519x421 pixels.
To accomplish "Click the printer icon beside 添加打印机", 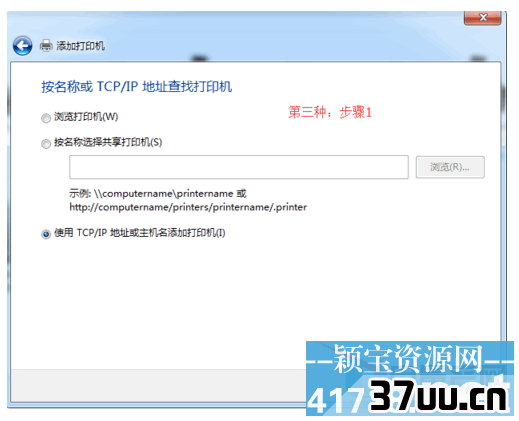I will point(46,46).
